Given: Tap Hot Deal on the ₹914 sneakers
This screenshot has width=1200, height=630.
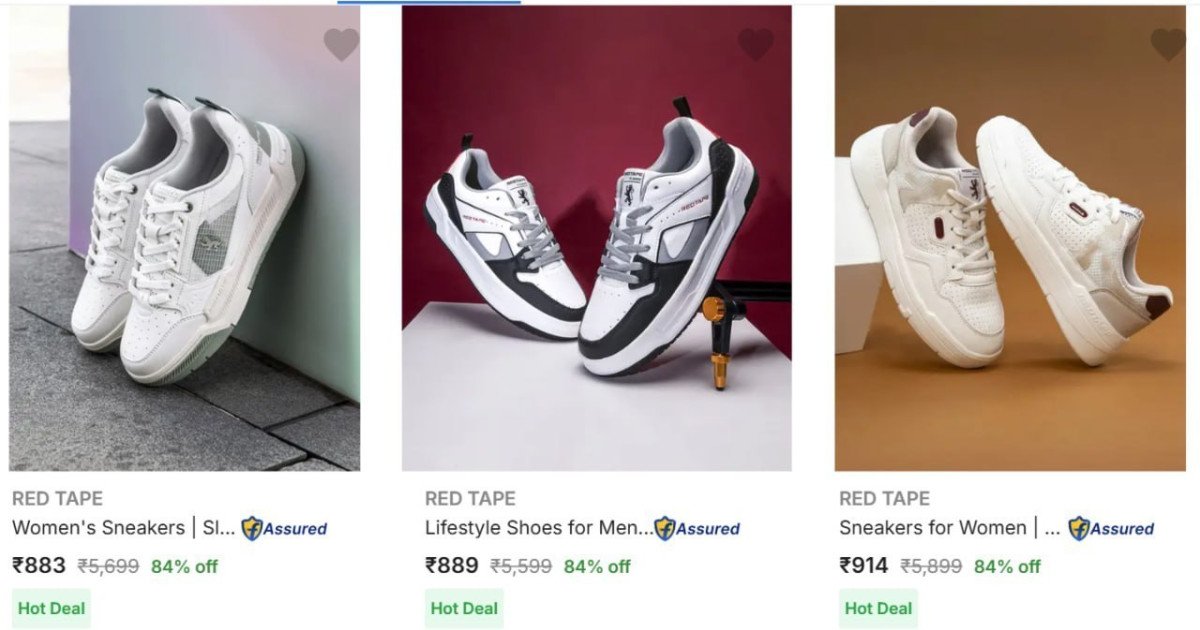Looking at the screenshot, I should point(877,607).
